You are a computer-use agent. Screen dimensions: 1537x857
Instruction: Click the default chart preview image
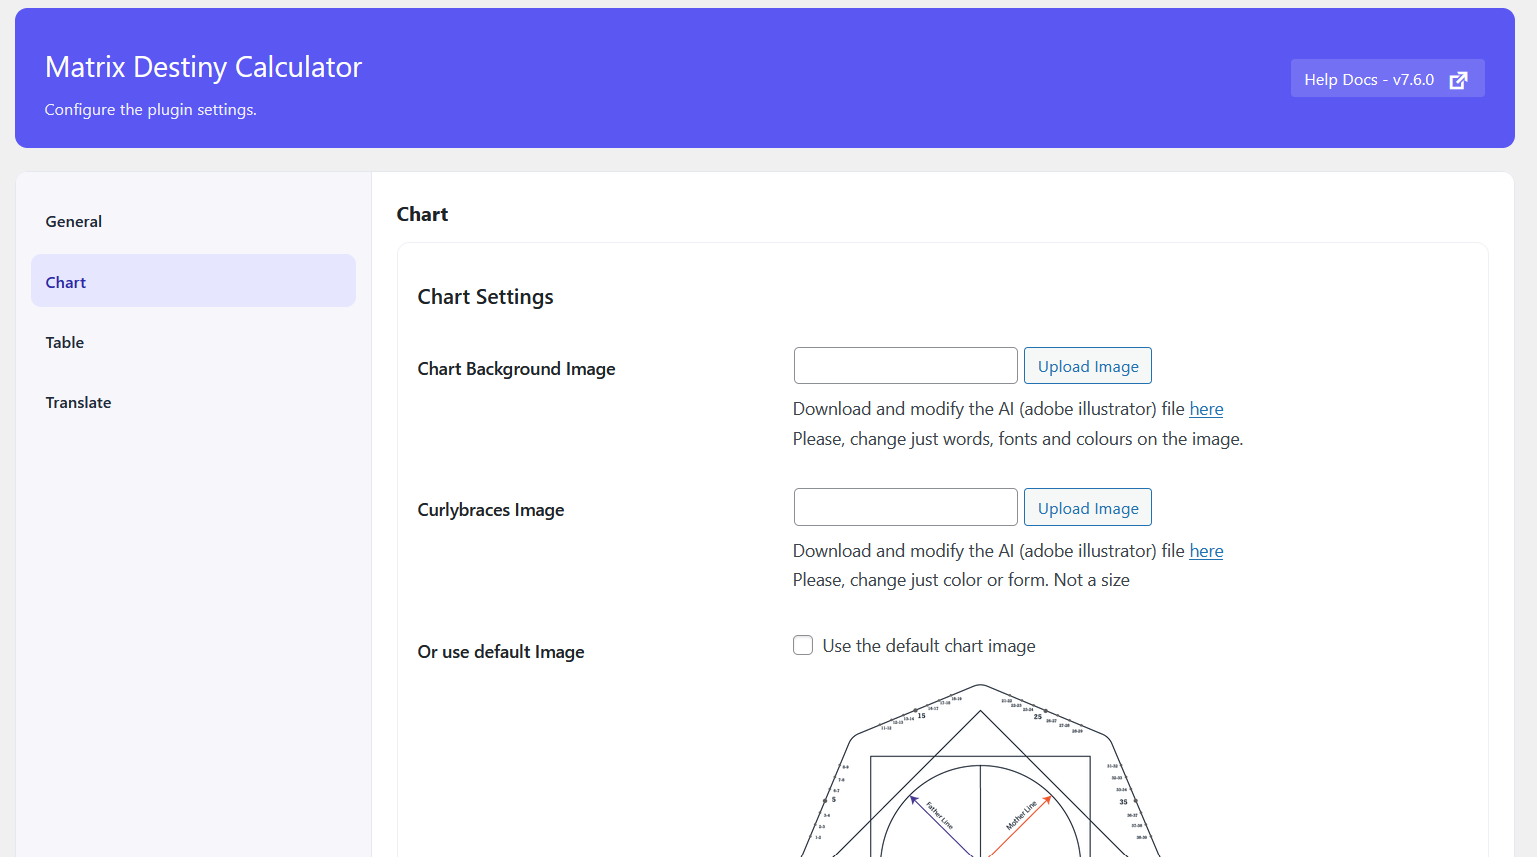(980, 770)
